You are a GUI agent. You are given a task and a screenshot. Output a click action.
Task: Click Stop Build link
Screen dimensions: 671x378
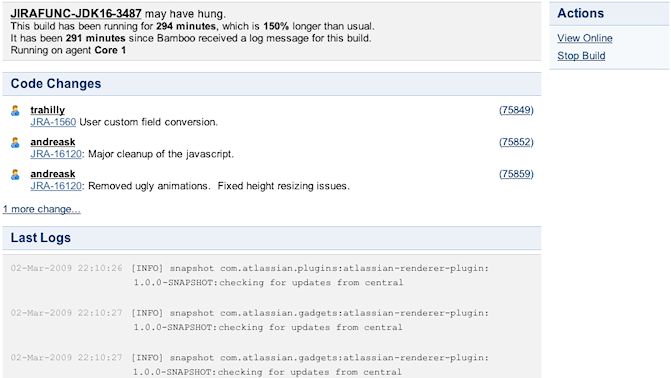coord(581,56)
